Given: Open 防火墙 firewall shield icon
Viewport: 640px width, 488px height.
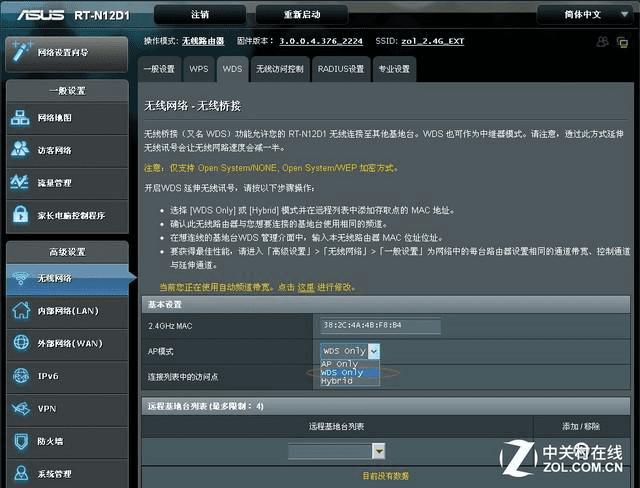Looking at the screenshot, I should (x=21, y=441).
